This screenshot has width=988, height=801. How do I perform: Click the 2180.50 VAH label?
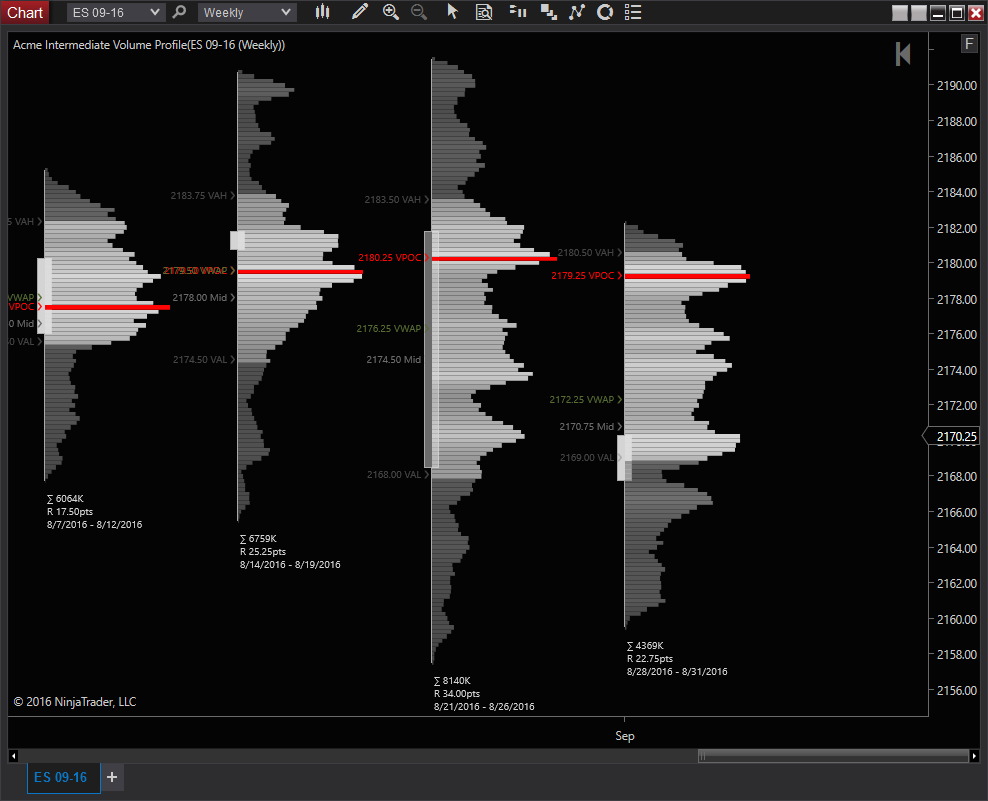tap(585, 253)
